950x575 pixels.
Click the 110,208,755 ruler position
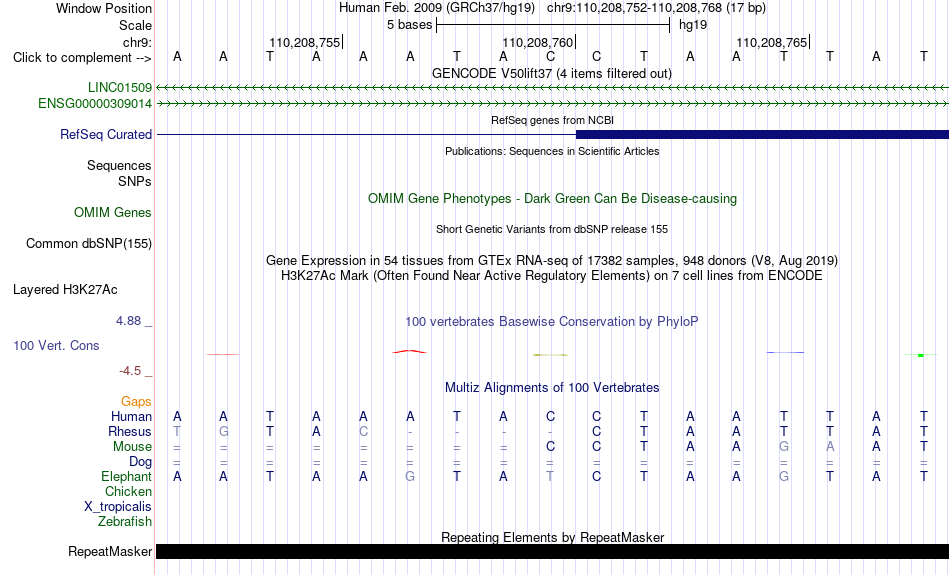tap(305, 42)
